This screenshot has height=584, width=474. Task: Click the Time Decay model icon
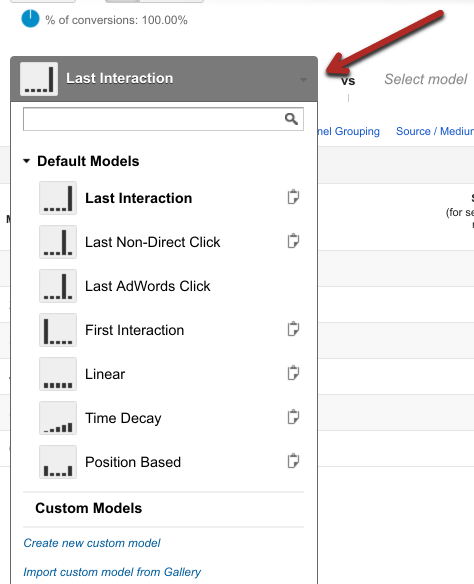click(x=58, y=418)
